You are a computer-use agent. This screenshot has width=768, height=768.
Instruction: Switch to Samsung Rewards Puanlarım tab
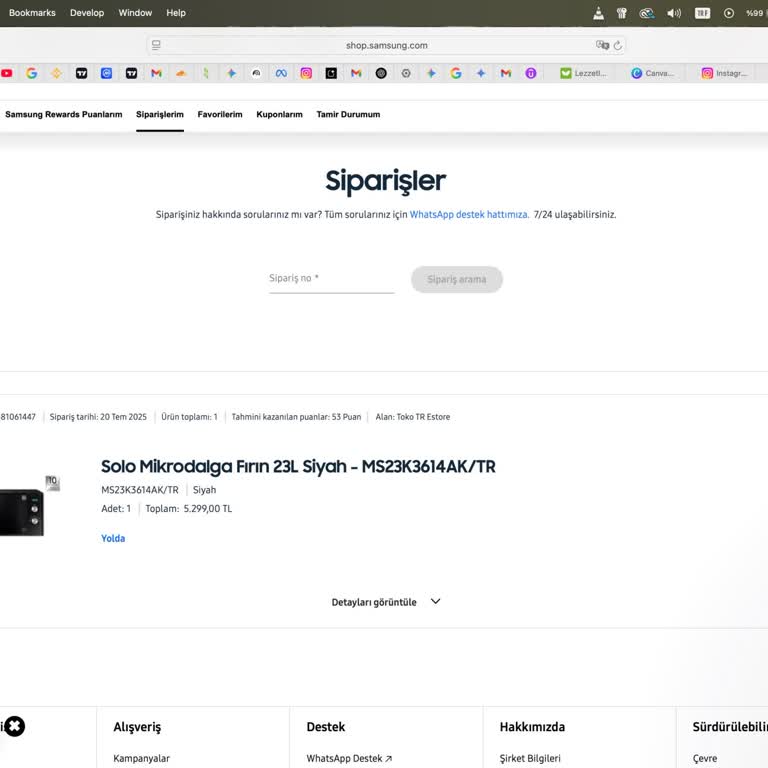(x=64, y=114)
